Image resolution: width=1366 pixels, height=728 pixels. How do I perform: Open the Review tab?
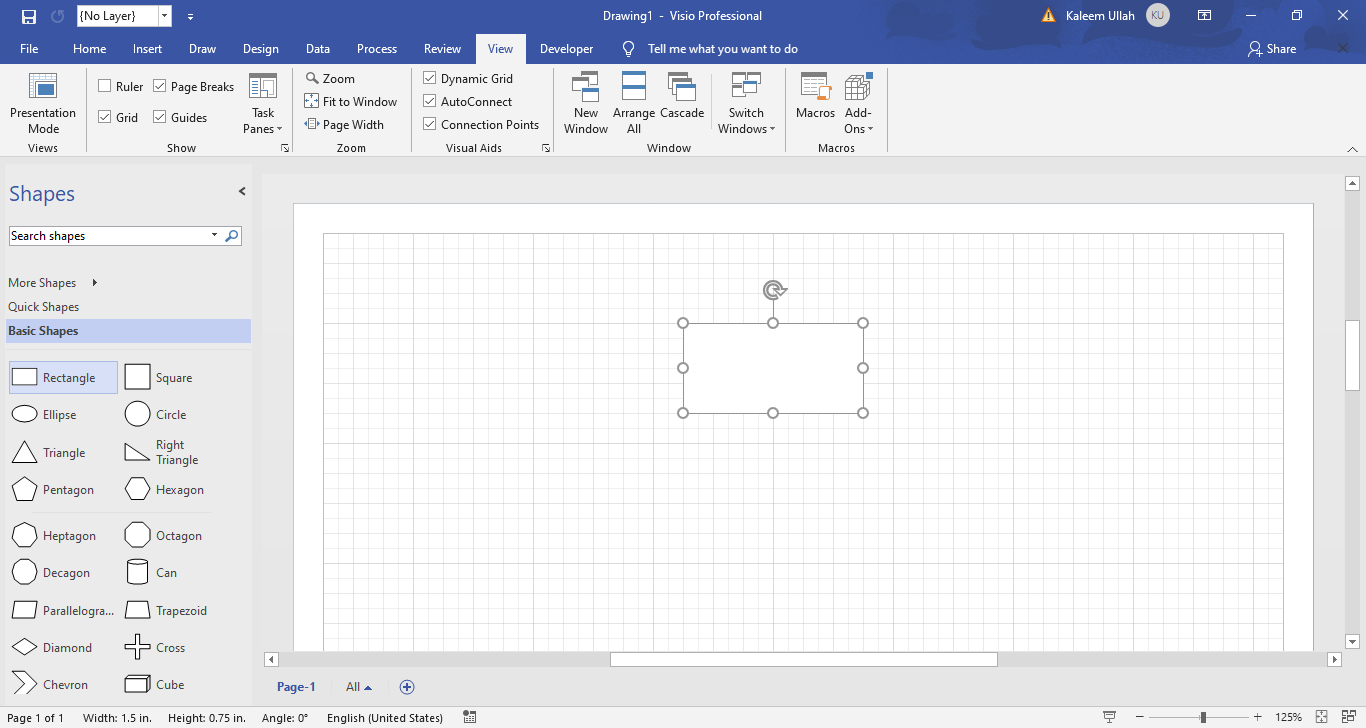point(442,48)
